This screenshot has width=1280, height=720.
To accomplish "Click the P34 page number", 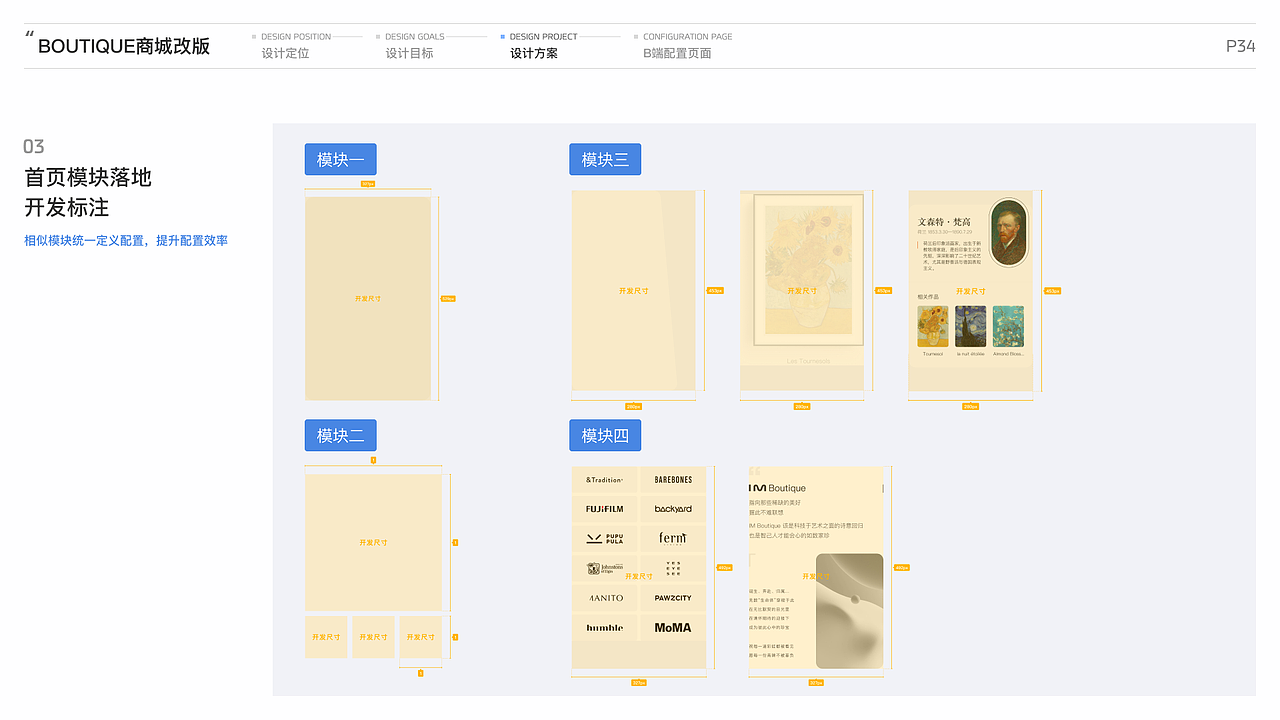I will (x=1240, y=46).
